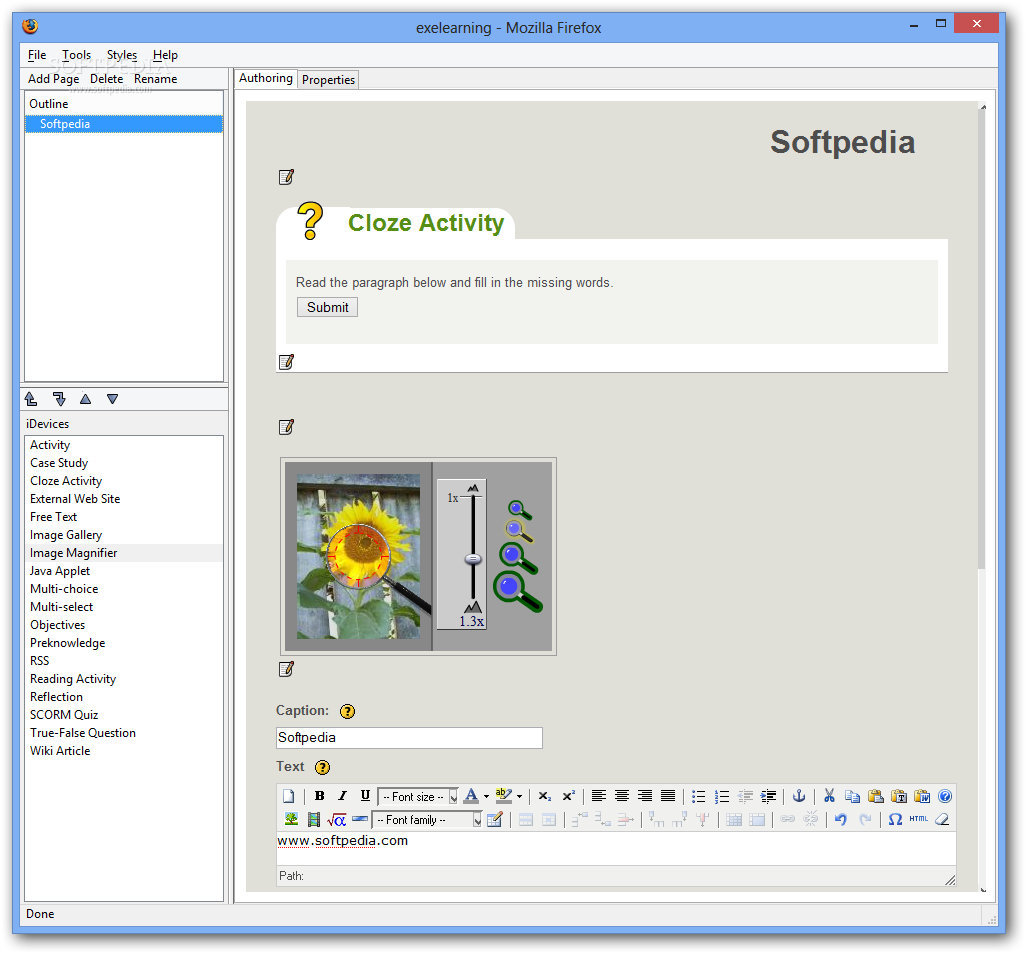Move the node up with triangle icon

tap(86, 398)
